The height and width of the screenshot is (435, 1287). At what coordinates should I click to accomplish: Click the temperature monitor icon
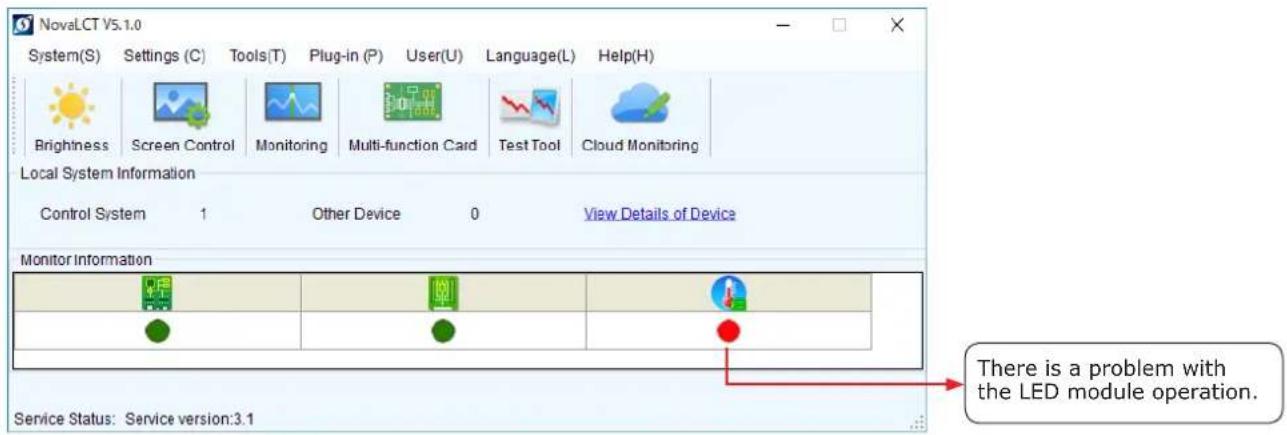[729, 292]
